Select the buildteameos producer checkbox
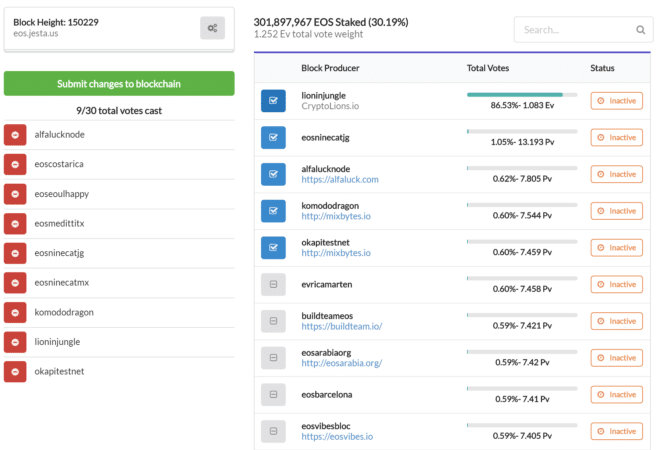Image resolution: width=656 pixels, height=450 pixels. tap(273, 321)
